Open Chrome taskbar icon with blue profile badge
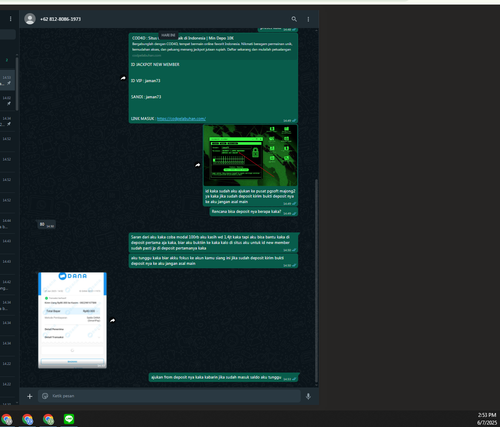 point(28,419)
